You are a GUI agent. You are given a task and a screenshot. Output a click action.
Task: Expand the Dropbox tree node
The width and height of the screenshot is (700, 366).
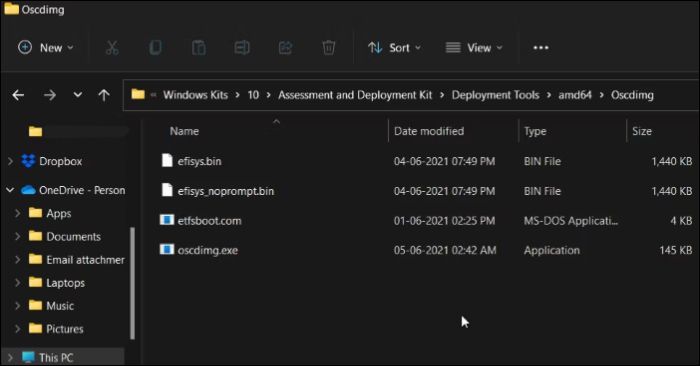pyautogui.click(x=10, y=161)
